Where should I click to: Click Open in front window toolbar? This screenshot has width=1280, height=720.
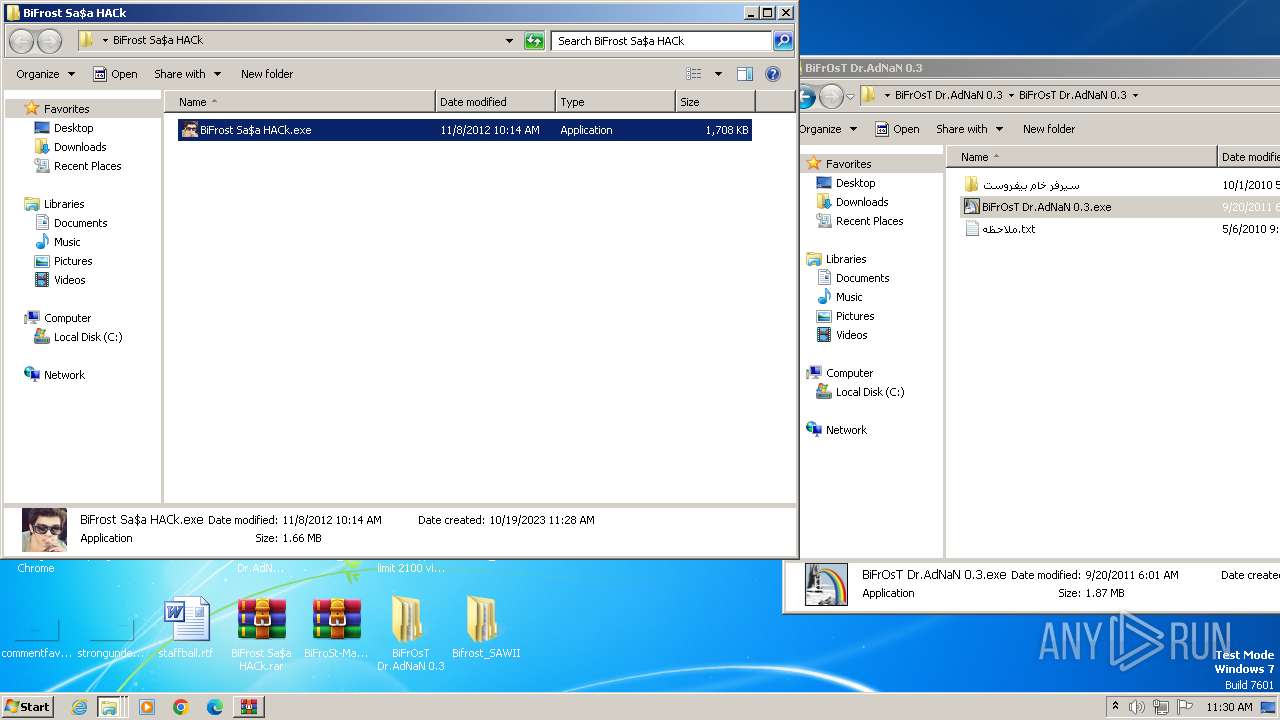[x=115, y=74]
